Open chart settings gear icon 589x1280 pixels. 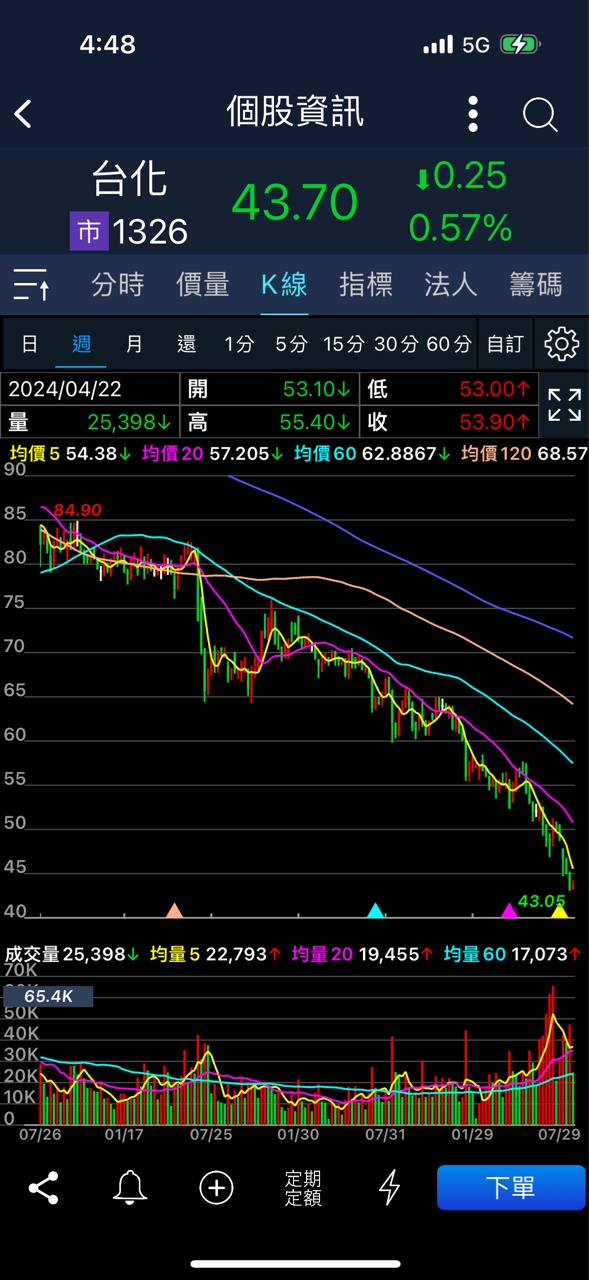point(562,344)
